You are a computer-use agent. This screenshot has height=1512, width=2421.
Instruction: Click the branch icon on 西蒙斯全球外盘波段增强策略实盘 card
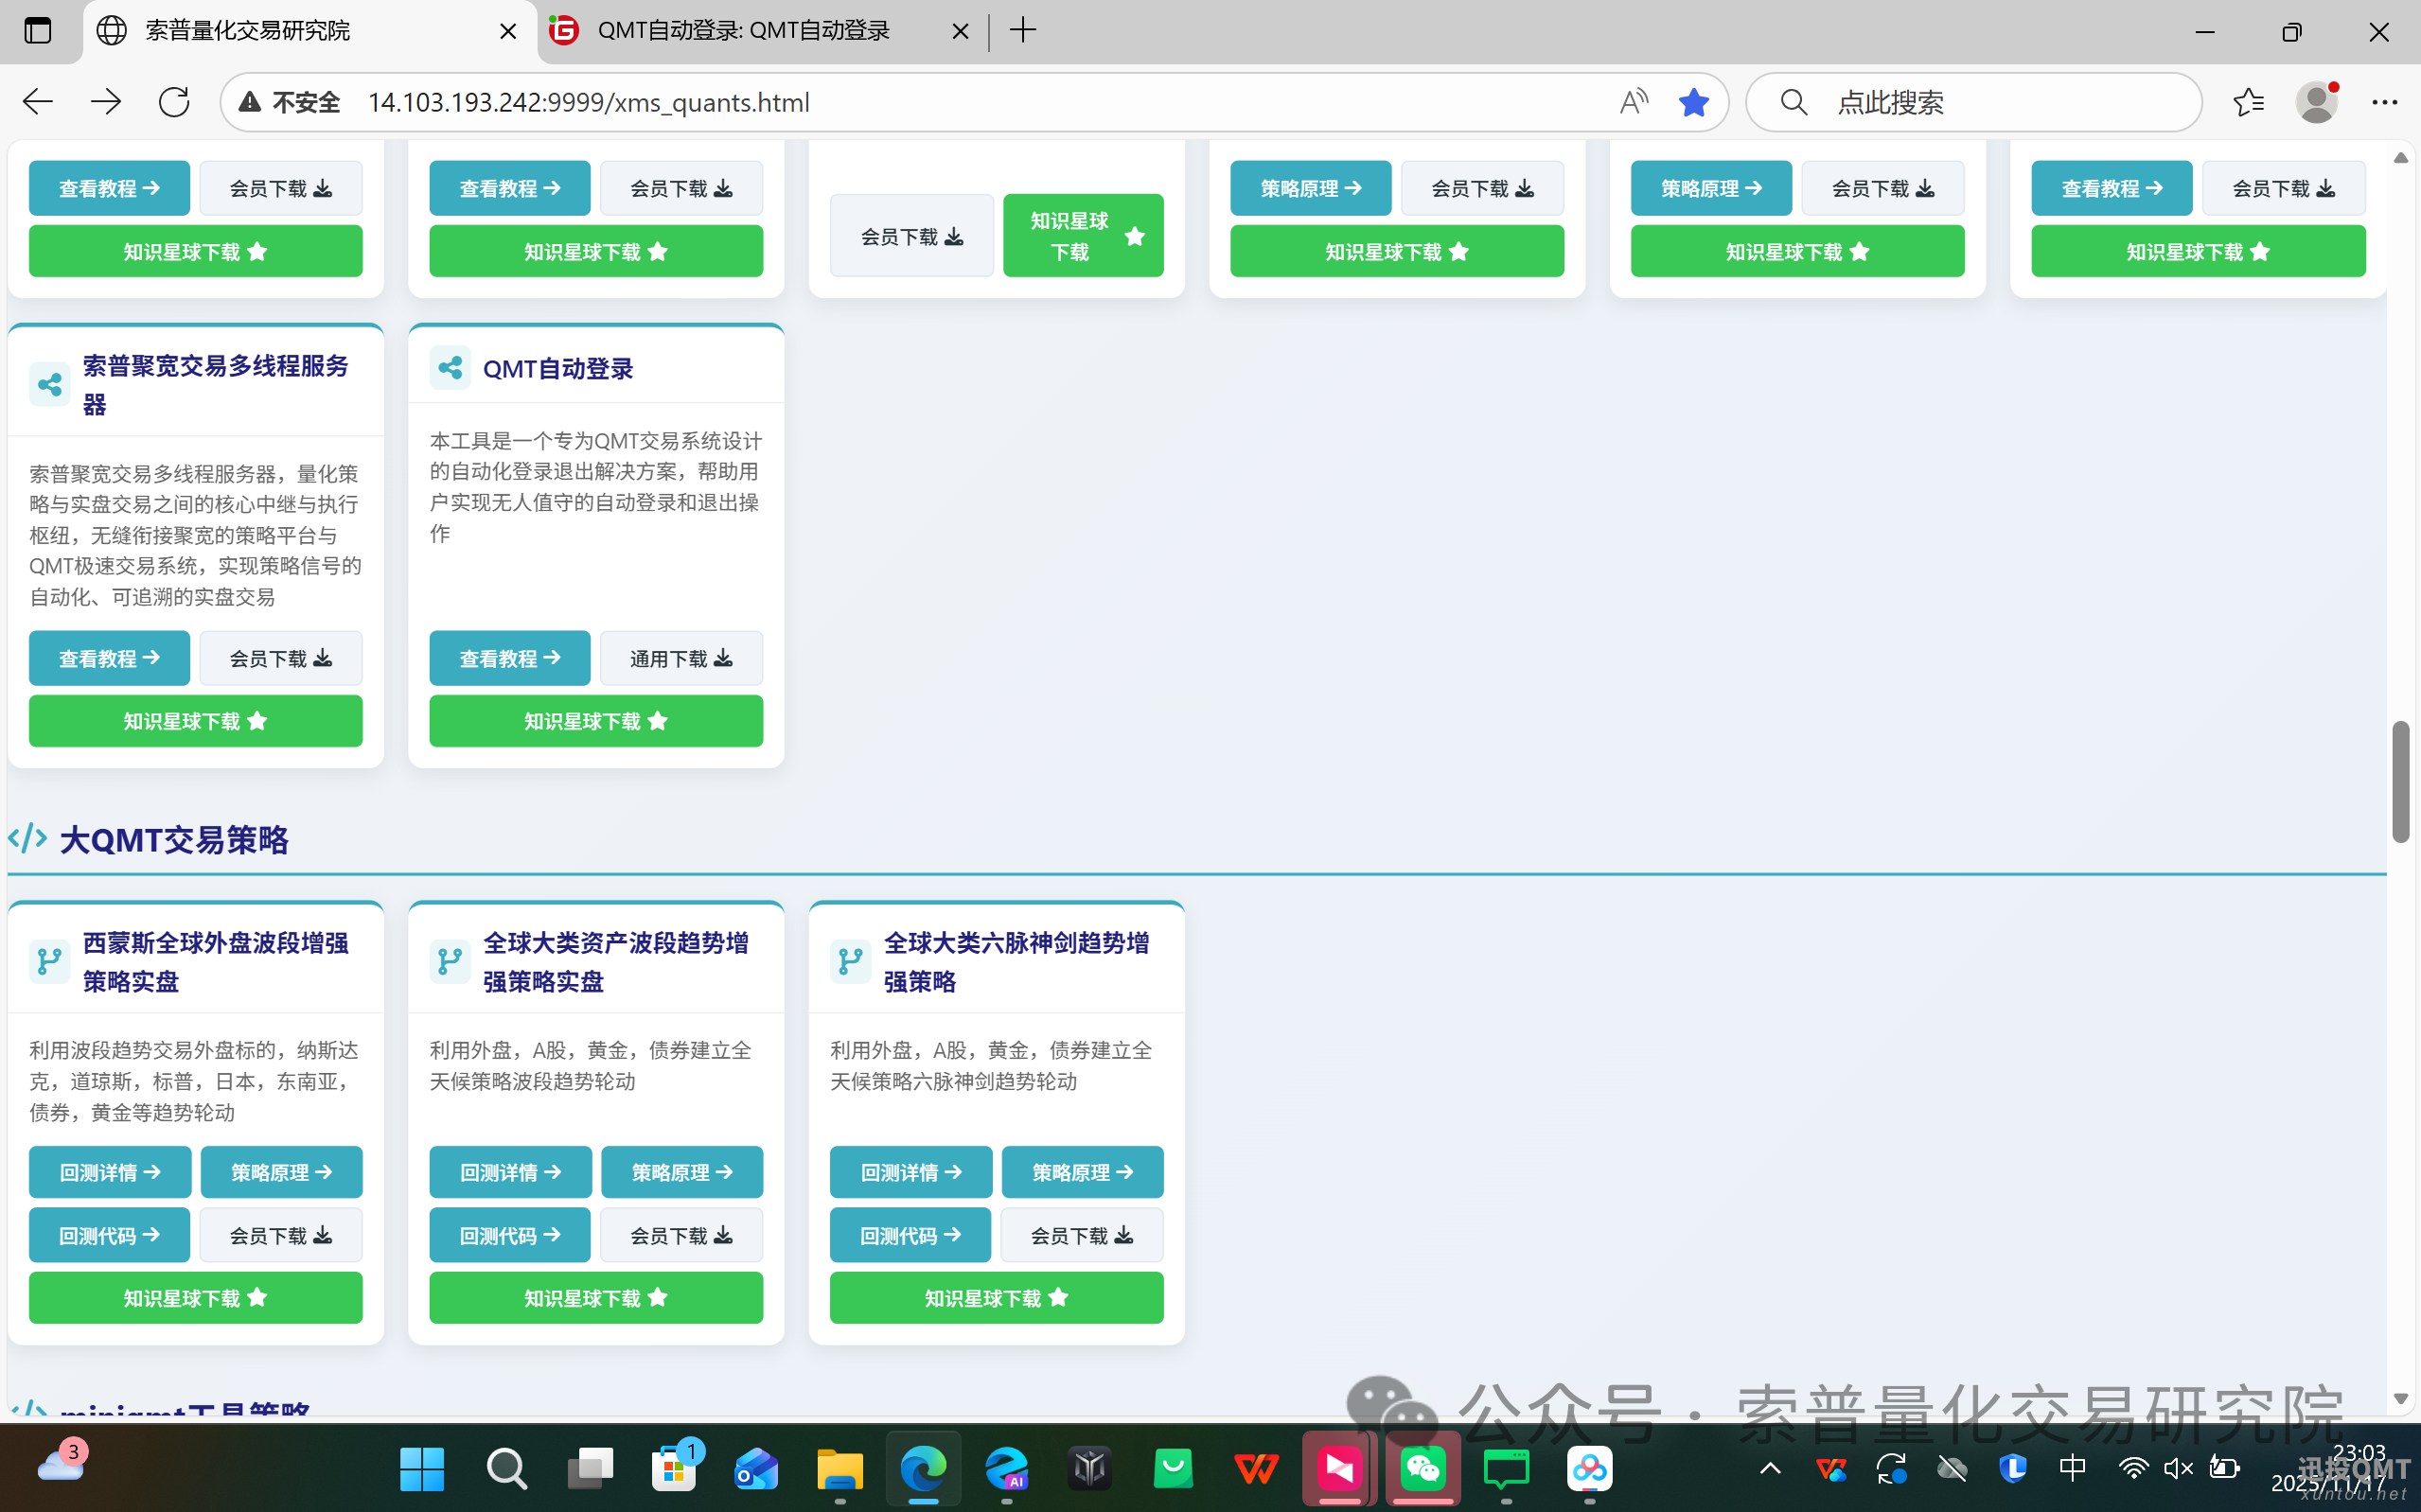click(49, 961)
